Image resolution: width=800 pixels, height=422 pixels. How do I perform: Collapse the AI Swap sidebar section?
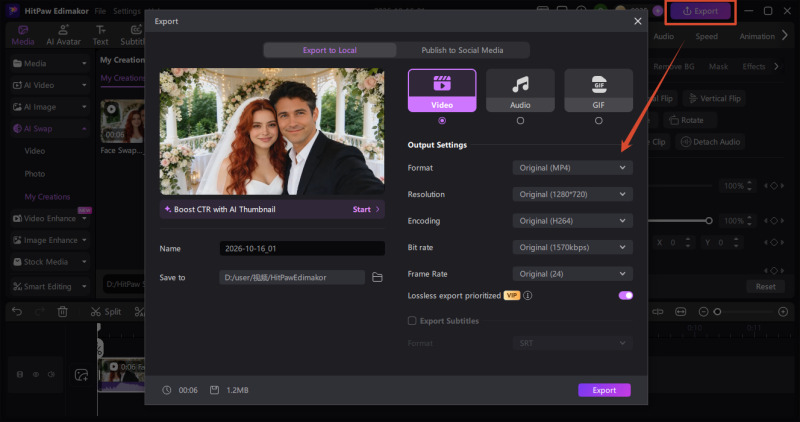(49, 129)
